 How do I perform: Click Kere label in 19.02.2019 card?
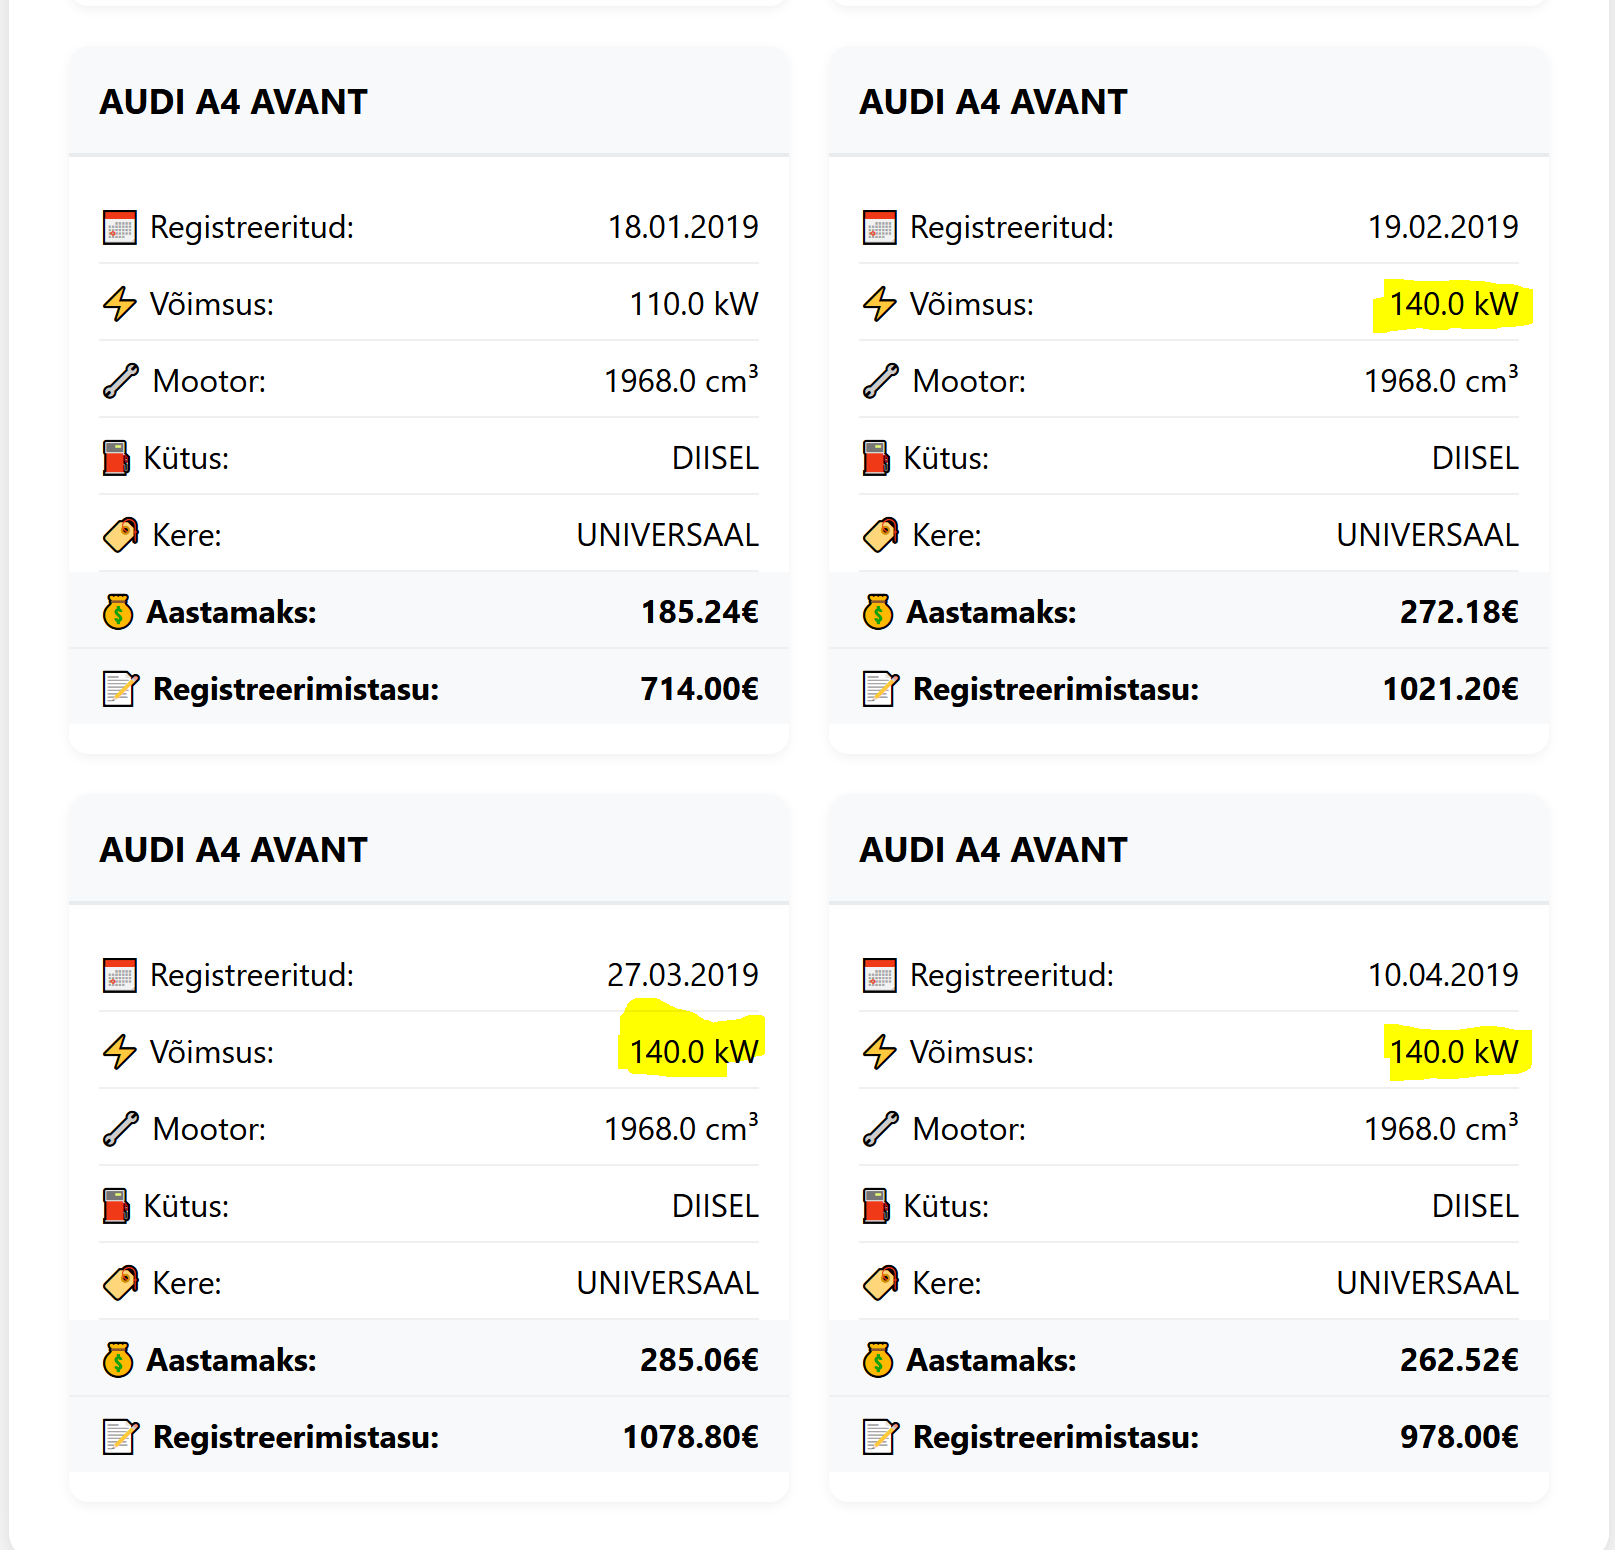click(x=947, y=535)
